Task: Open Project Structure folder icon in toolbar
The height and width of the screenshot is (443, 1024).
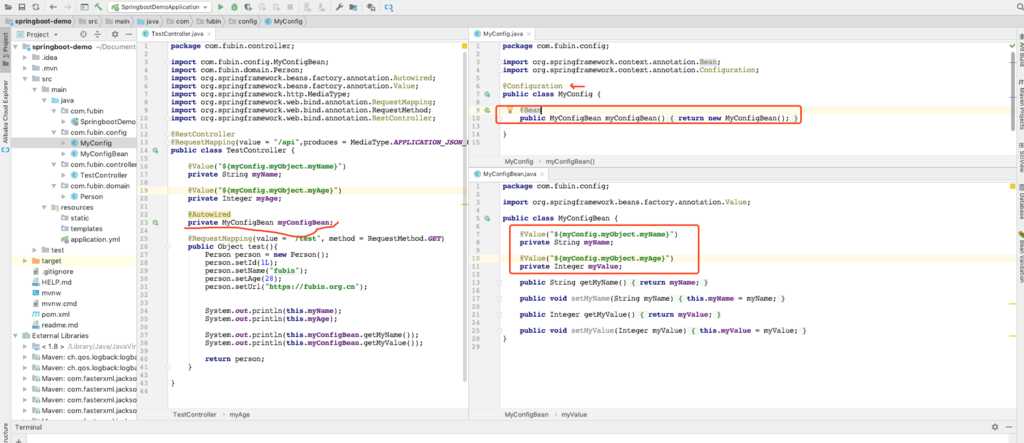Action: coord(353,7)
